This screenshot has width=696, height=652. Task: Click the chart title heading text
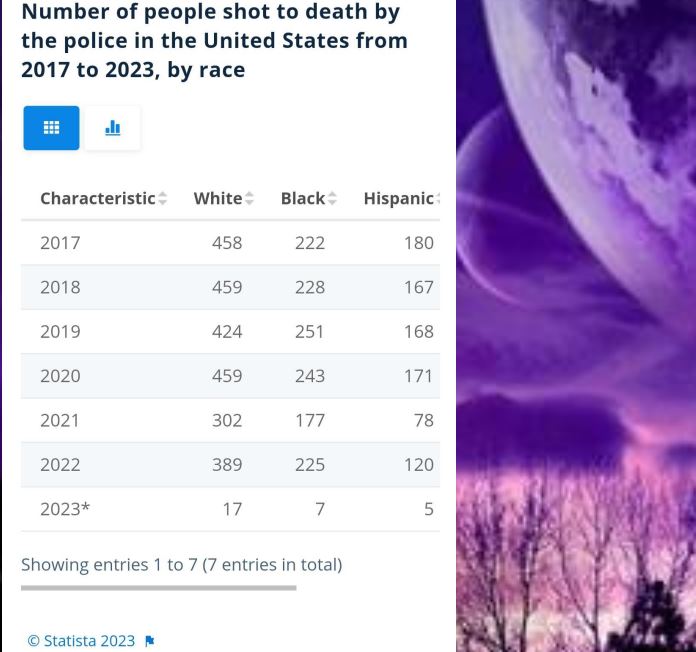214,41
